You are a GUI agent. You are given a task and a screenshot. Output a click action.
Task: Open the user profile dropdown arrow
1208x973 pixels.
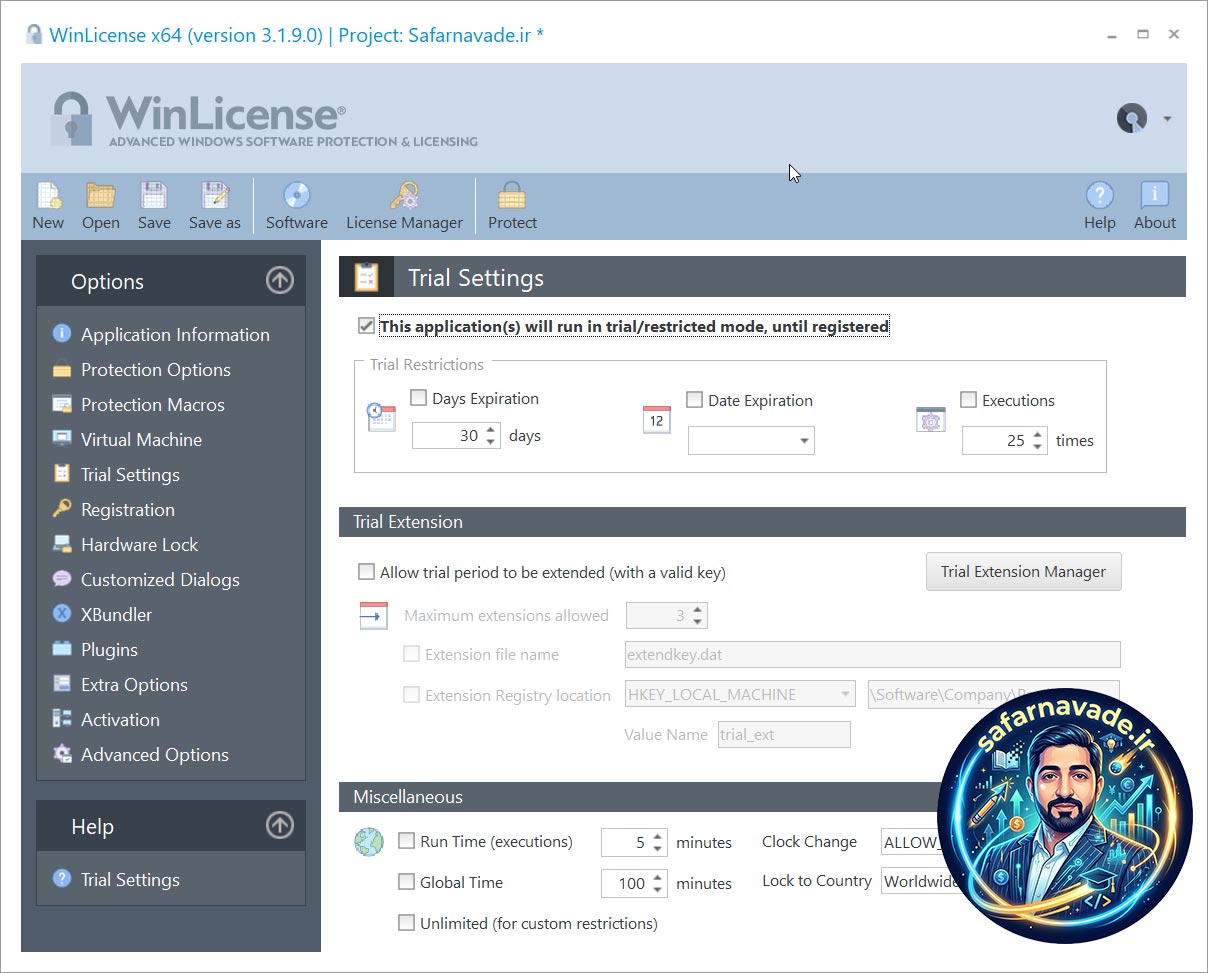[1167, 119]
